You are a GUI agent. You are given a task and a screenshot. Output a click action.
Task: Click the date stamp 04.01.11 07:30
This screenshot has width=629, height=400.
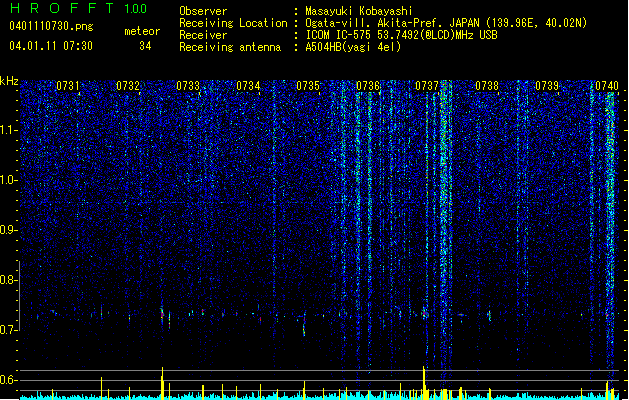[51, 46]
